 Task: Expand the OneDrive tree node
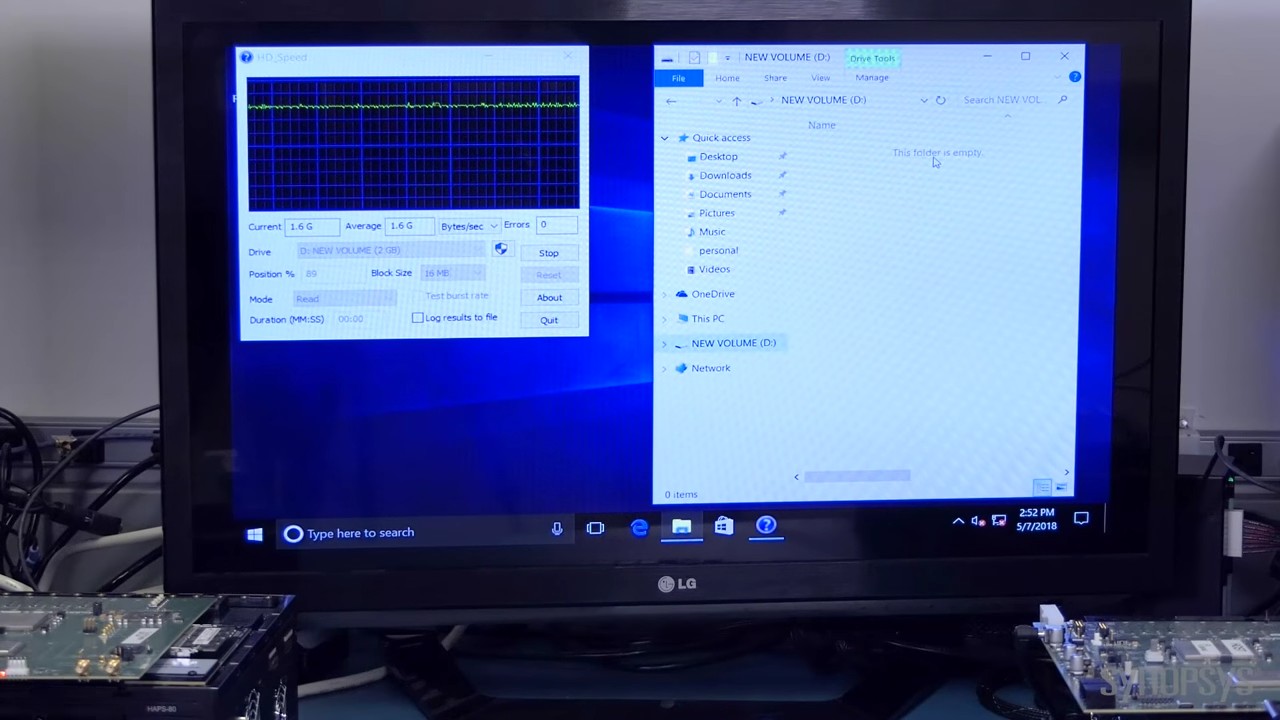(x=664, y=294)
